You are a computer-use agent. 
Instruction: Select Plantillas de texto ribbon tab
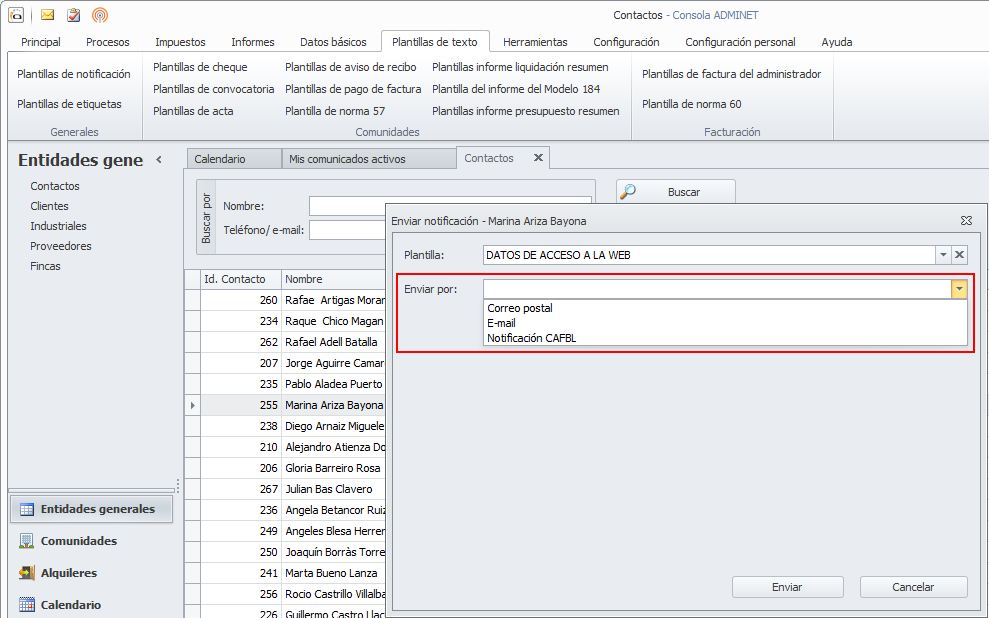click(x=435, y=42)
